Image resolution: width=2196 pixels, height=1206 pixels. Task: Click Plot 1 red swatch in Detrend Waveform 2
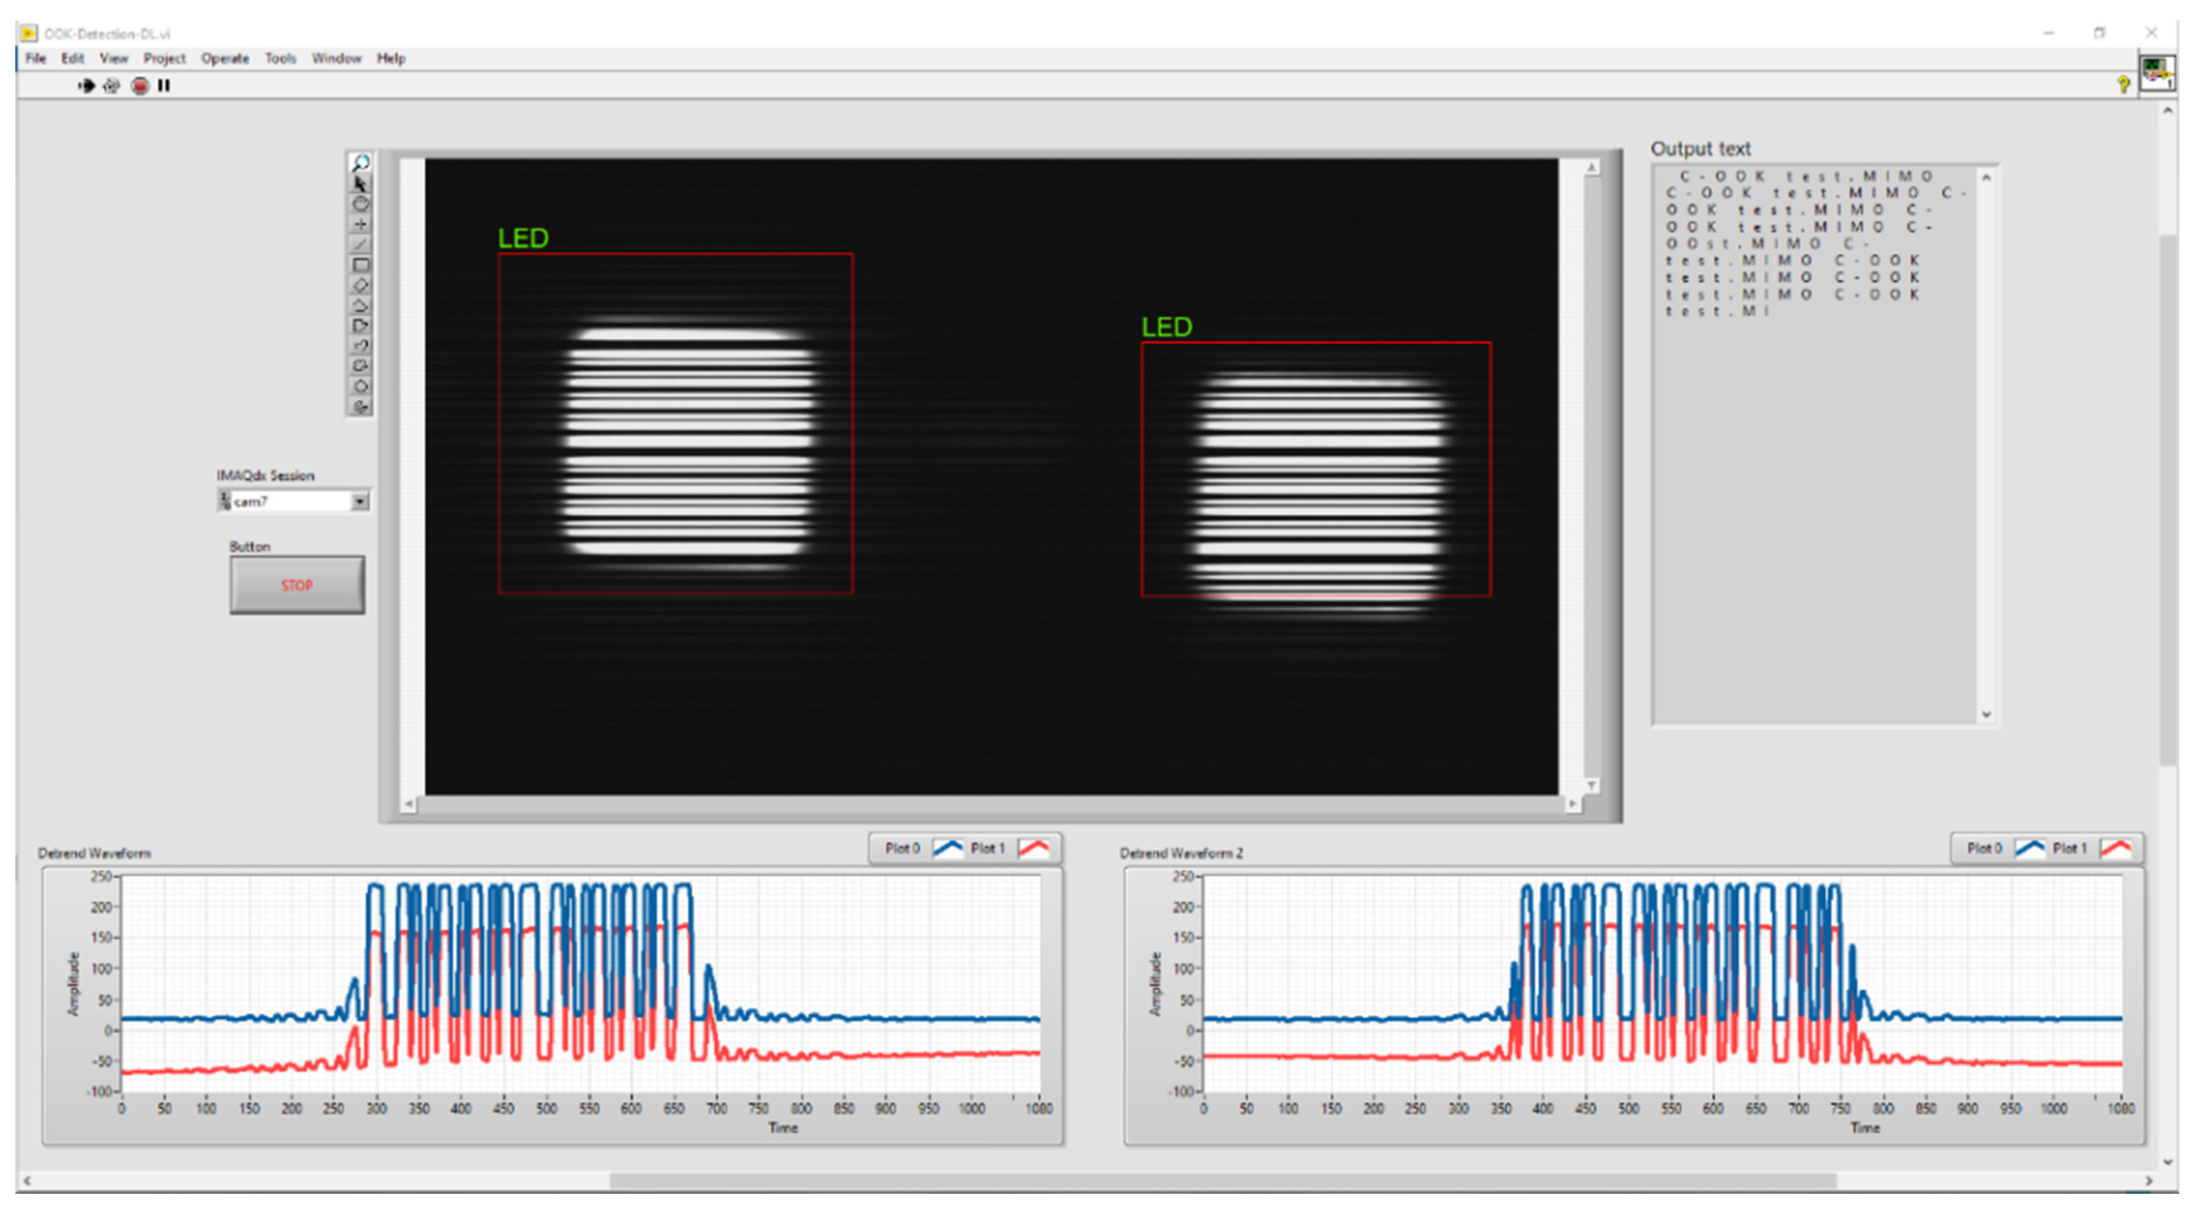[x=2116, y=849]
